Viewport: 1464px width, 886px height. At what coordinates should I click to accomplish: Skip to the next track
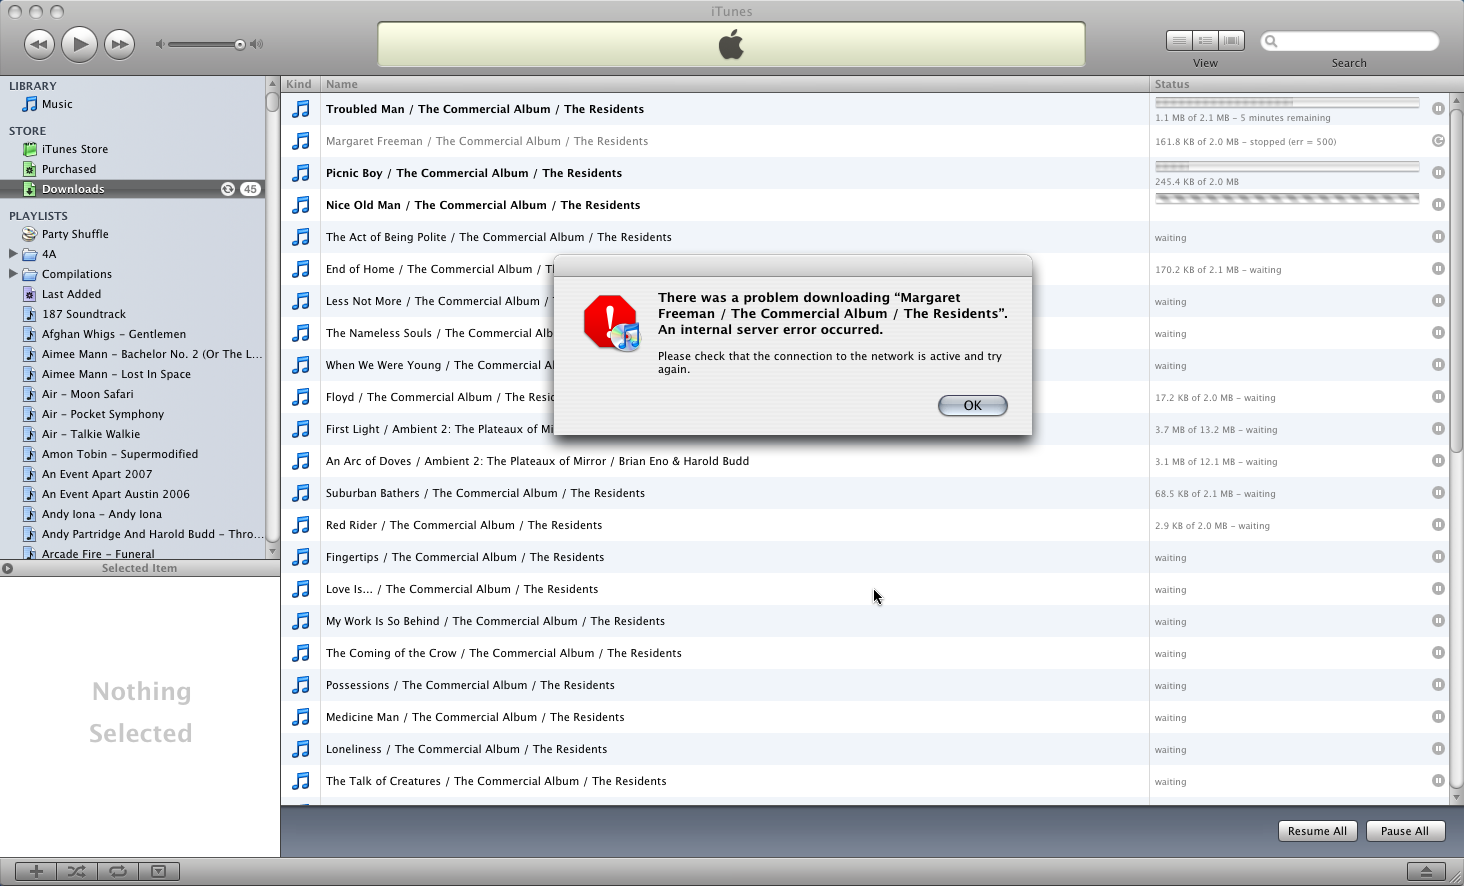click(x=119, y=44)
